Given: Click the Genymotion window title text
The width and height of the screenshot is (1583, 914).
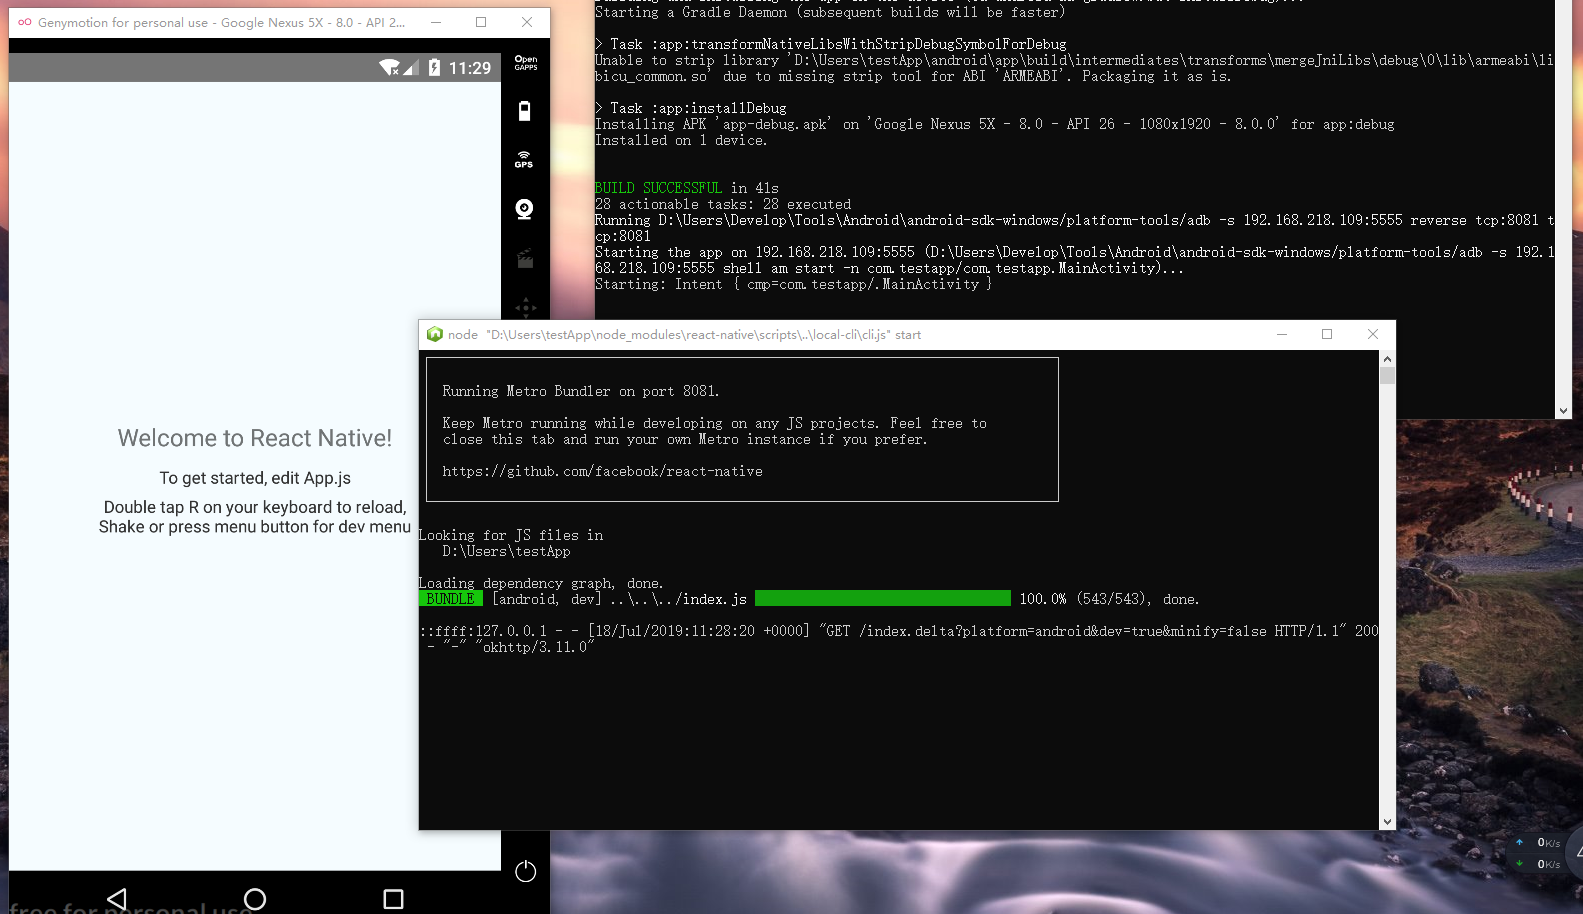Looking at the screenshot, I should (x=221, y=22).
